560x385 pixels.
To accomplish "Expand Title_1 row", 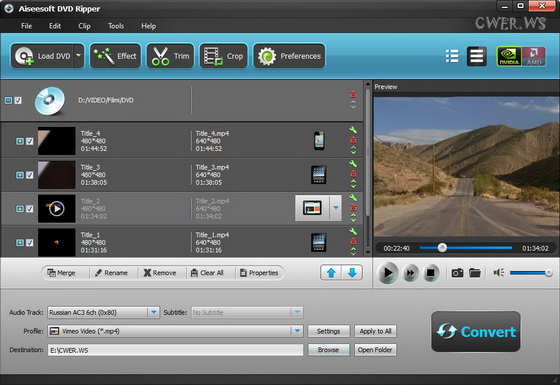I will coord(20,243).
